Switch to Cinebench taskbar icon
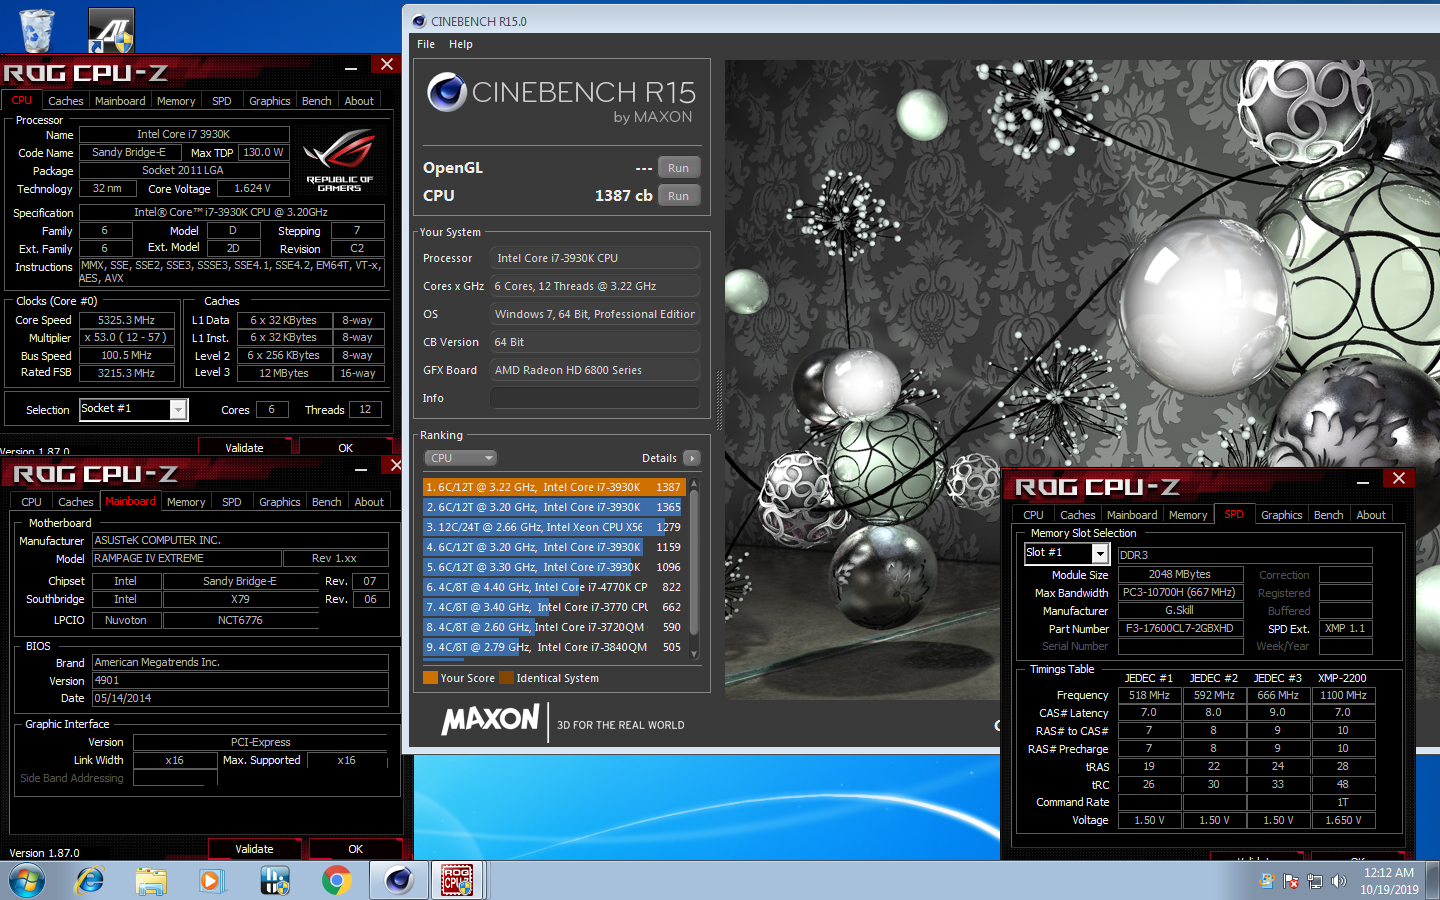The width and height of the screenshot is (1440, 900). point(399,881)
